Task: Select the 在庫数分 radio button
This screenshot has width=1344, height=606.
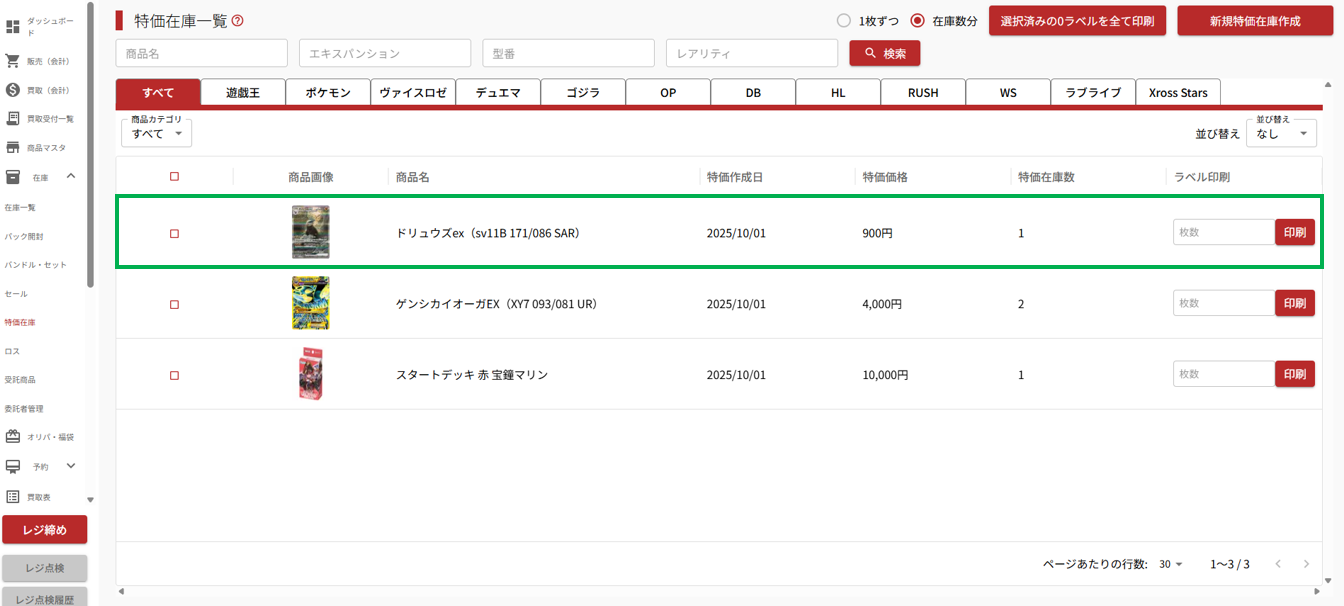Action: 917,21
